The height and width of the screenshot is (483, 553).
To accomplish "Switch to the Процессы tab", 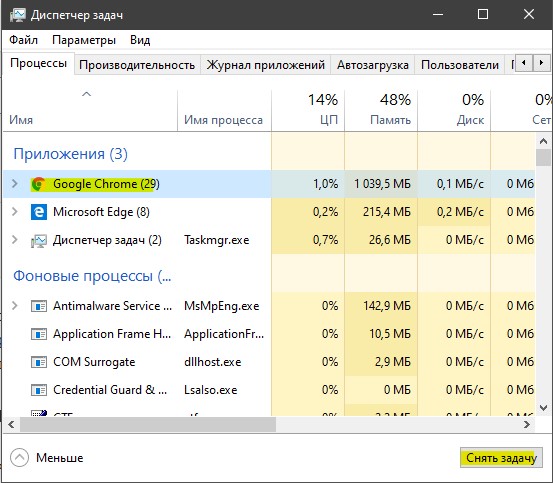I will (38, 63).
